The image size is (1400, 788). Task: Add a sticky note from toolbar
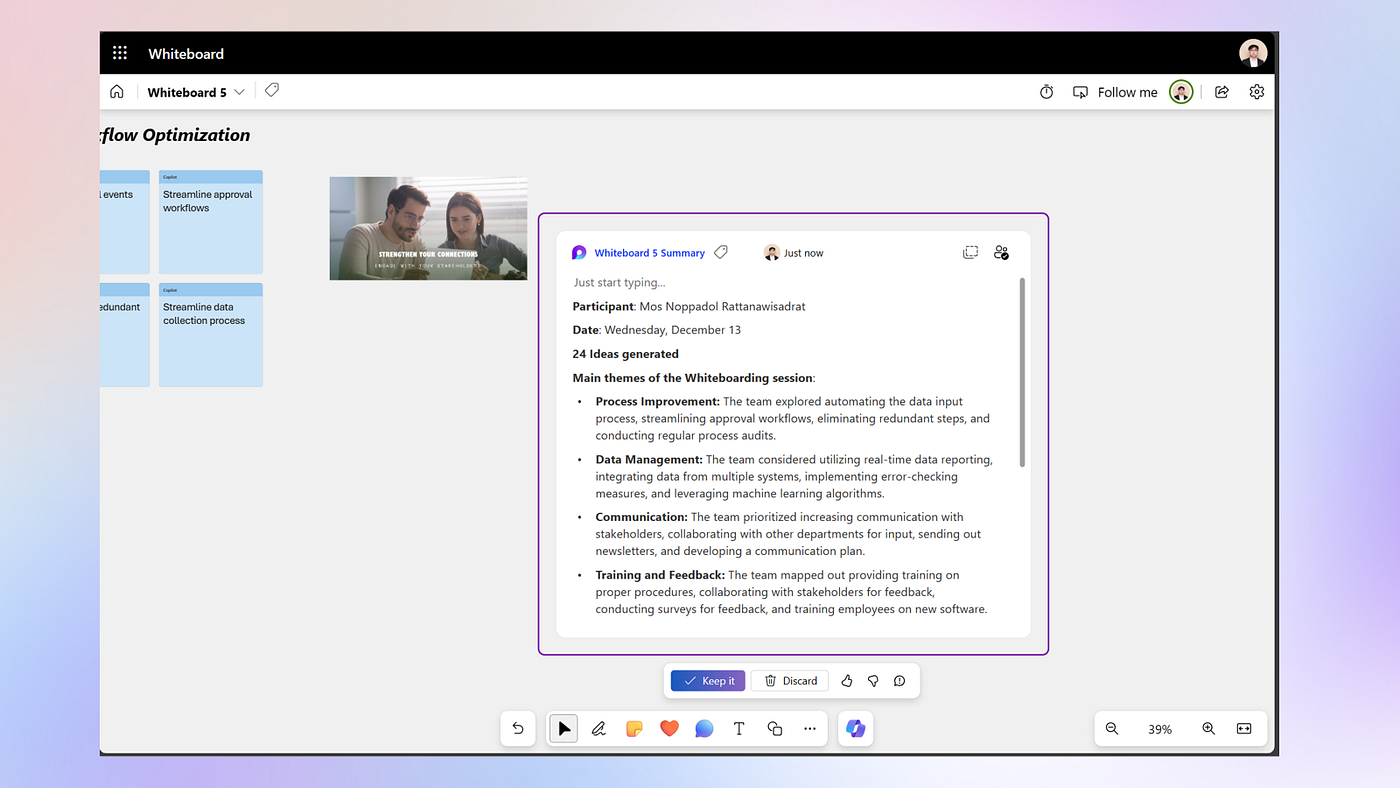pos(634,729)
